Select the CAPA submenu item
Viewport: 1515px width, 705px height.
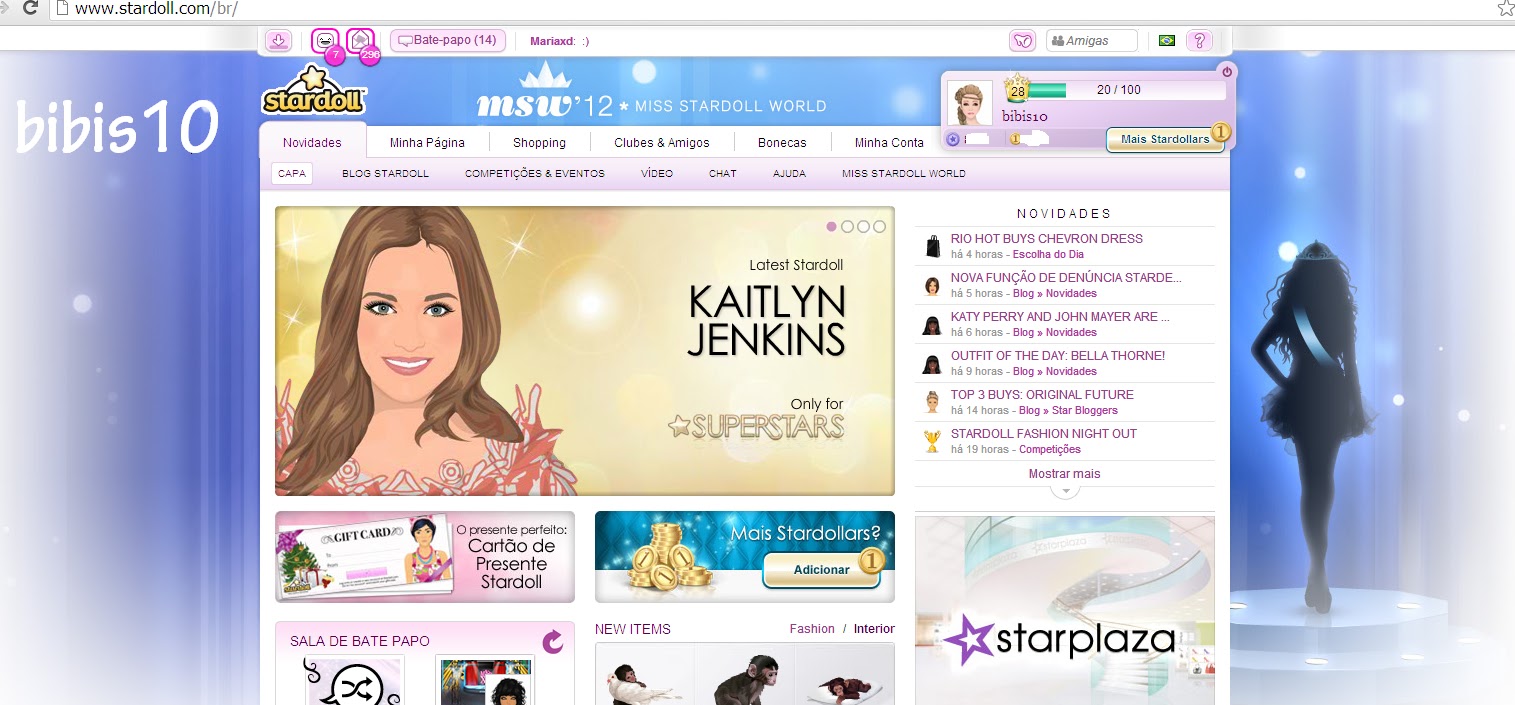[x=292, y=173]
